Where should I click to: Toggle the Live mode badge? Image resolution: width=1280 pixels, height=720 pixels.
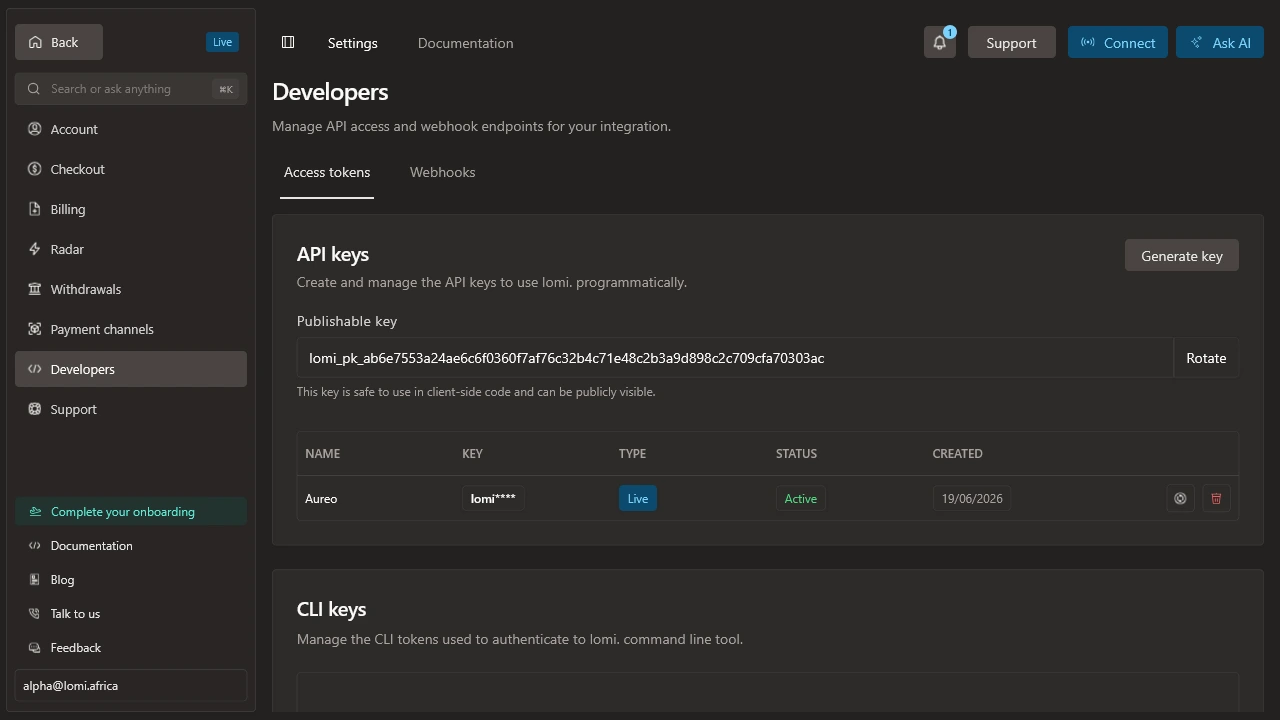(x=222, y=42)
